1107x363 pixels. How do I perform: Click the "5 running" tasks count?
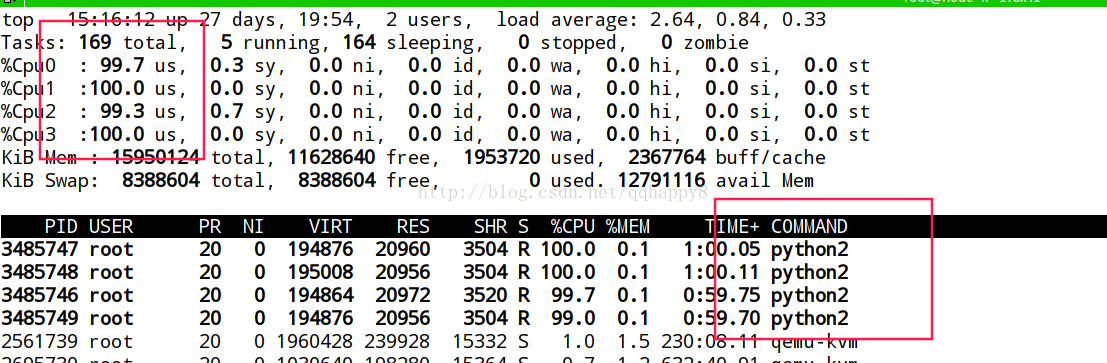tap(273, 44)
